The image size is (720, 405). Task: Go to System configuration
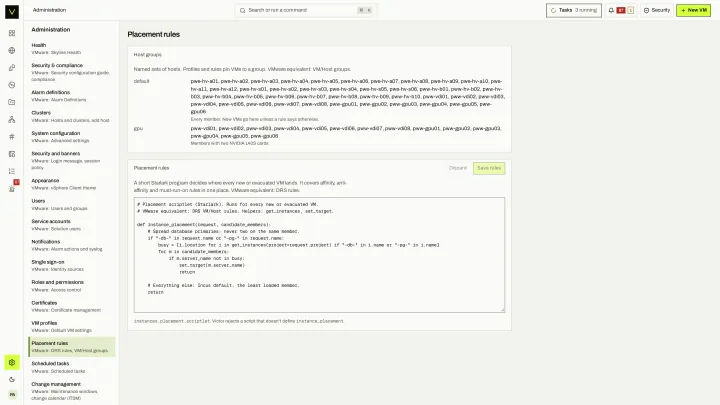click(x=71, y=136)
